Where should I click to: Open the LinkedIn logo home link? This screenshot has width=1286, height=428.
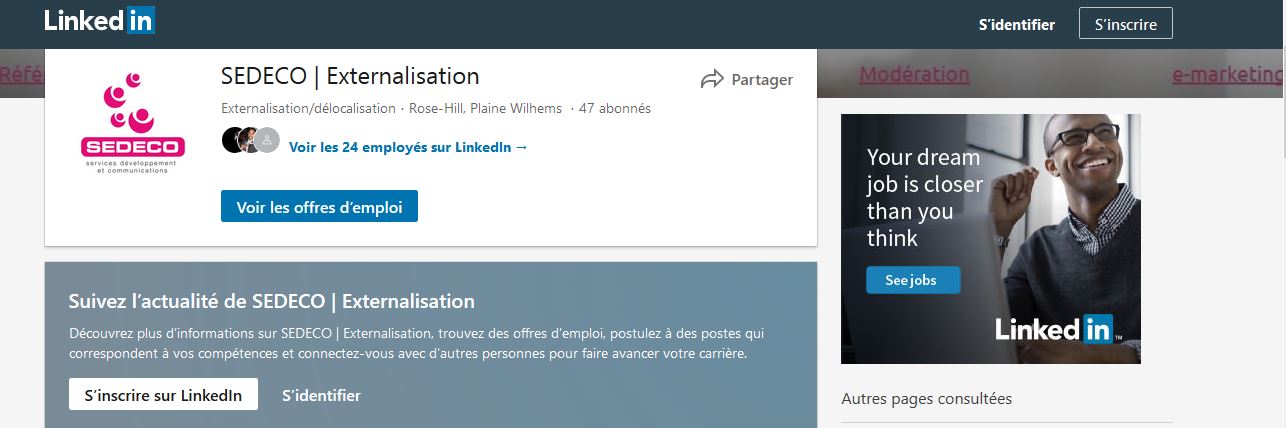click(x=99, y=20)
